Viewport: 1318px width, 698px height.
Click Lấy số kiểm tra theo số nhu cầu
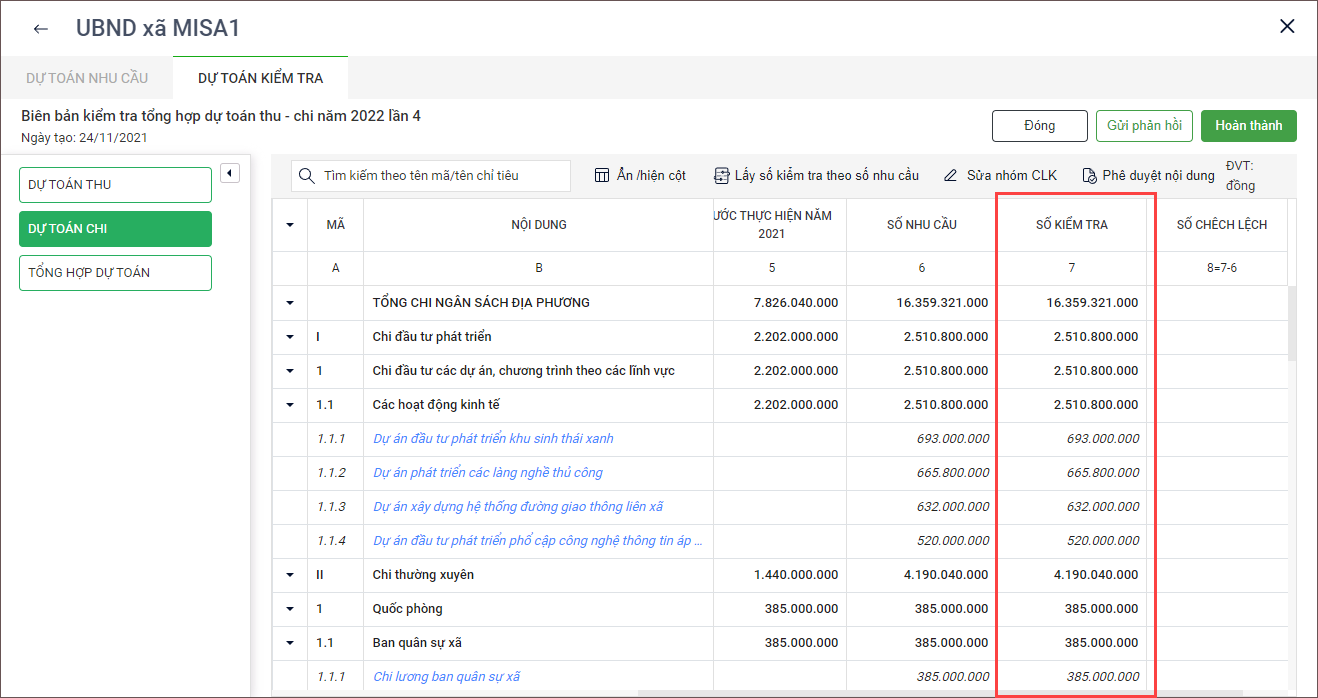816,176
